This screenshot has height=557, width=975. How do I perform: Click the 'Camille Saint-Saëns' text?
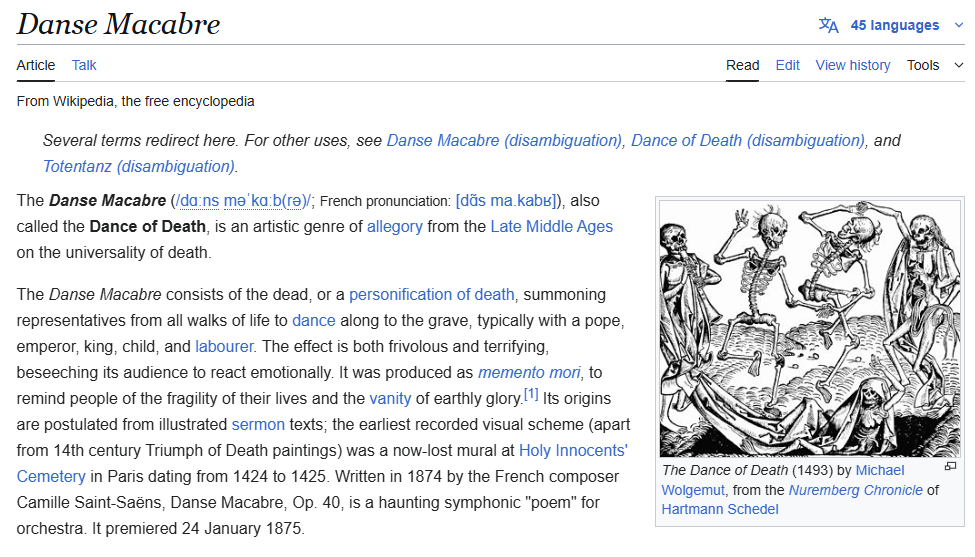pos(90,502)
